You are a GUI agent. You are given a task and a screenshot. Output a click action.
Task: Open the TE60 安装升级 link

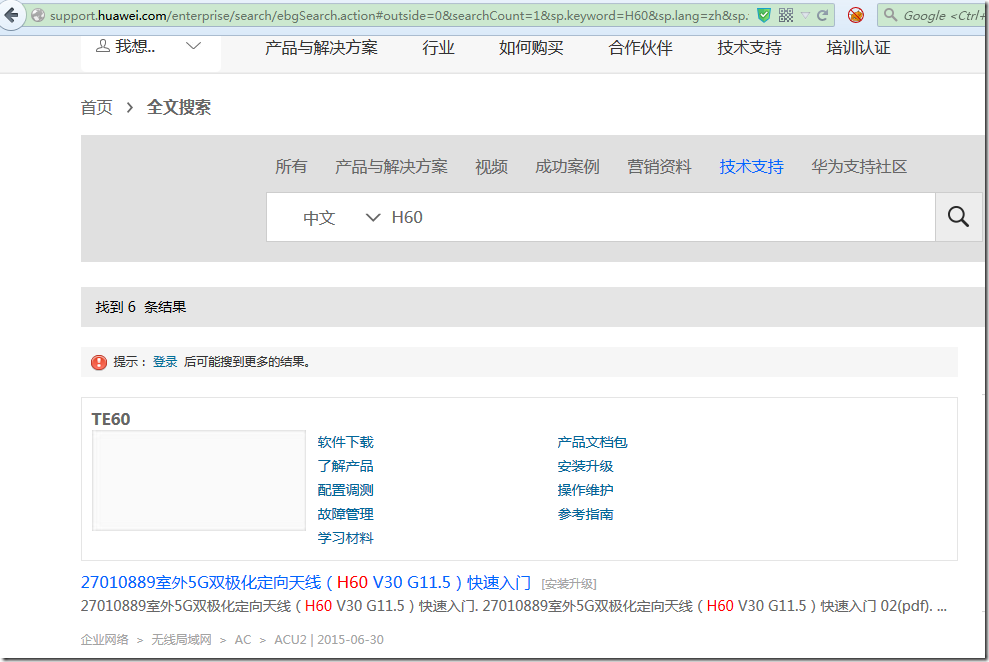[585, 466]
